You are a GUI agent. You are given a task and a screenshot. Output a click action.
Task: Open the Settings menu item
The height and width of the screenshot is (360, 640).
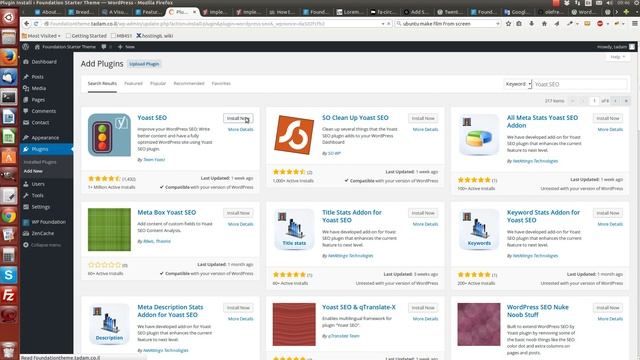40,207
